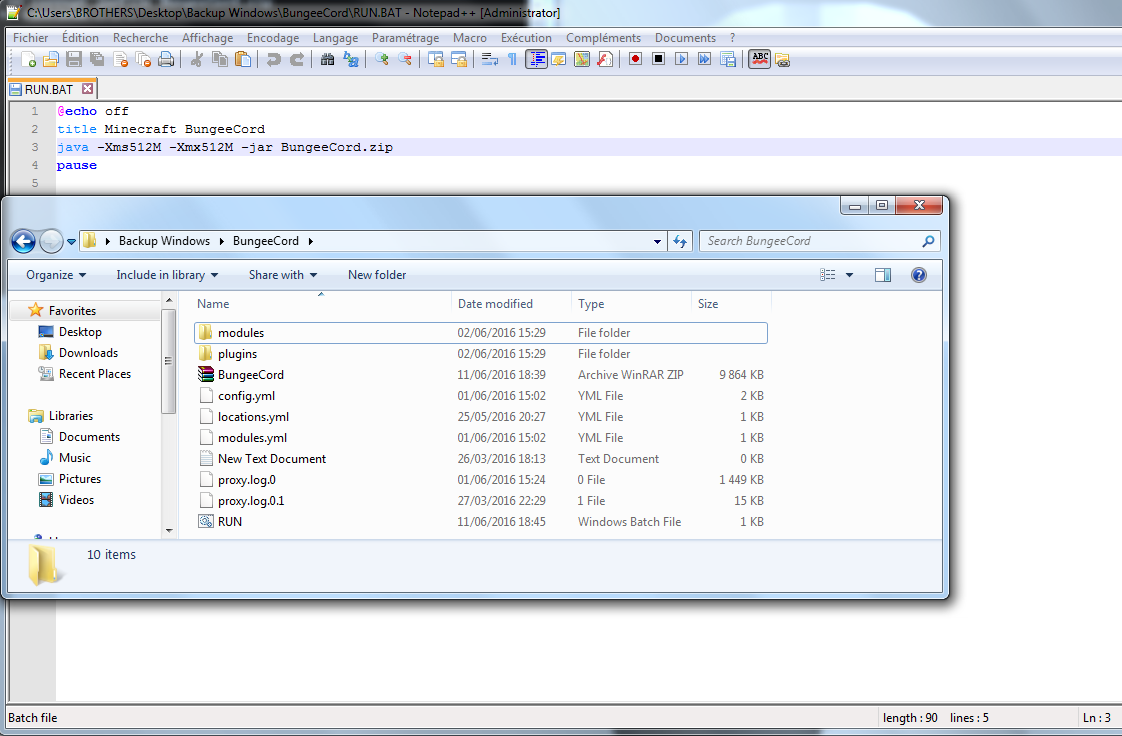Open Include in library dropdown
Viewport: 1122px width, 736px height.
click(x=167, y=275)
